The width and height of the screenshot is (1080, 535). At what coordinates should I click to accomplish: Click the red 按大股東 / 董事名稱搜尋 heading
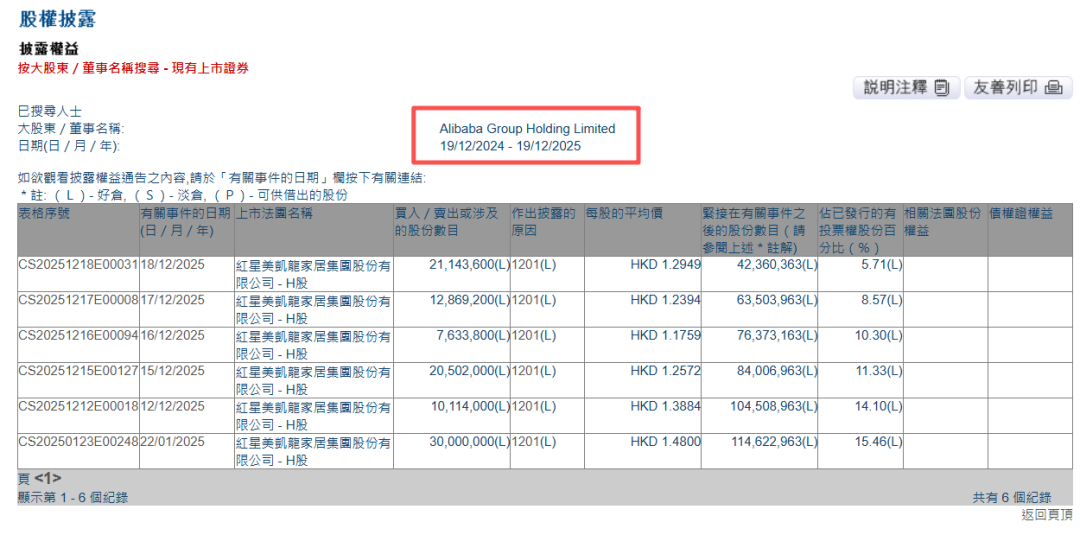[x=133, y=67]
